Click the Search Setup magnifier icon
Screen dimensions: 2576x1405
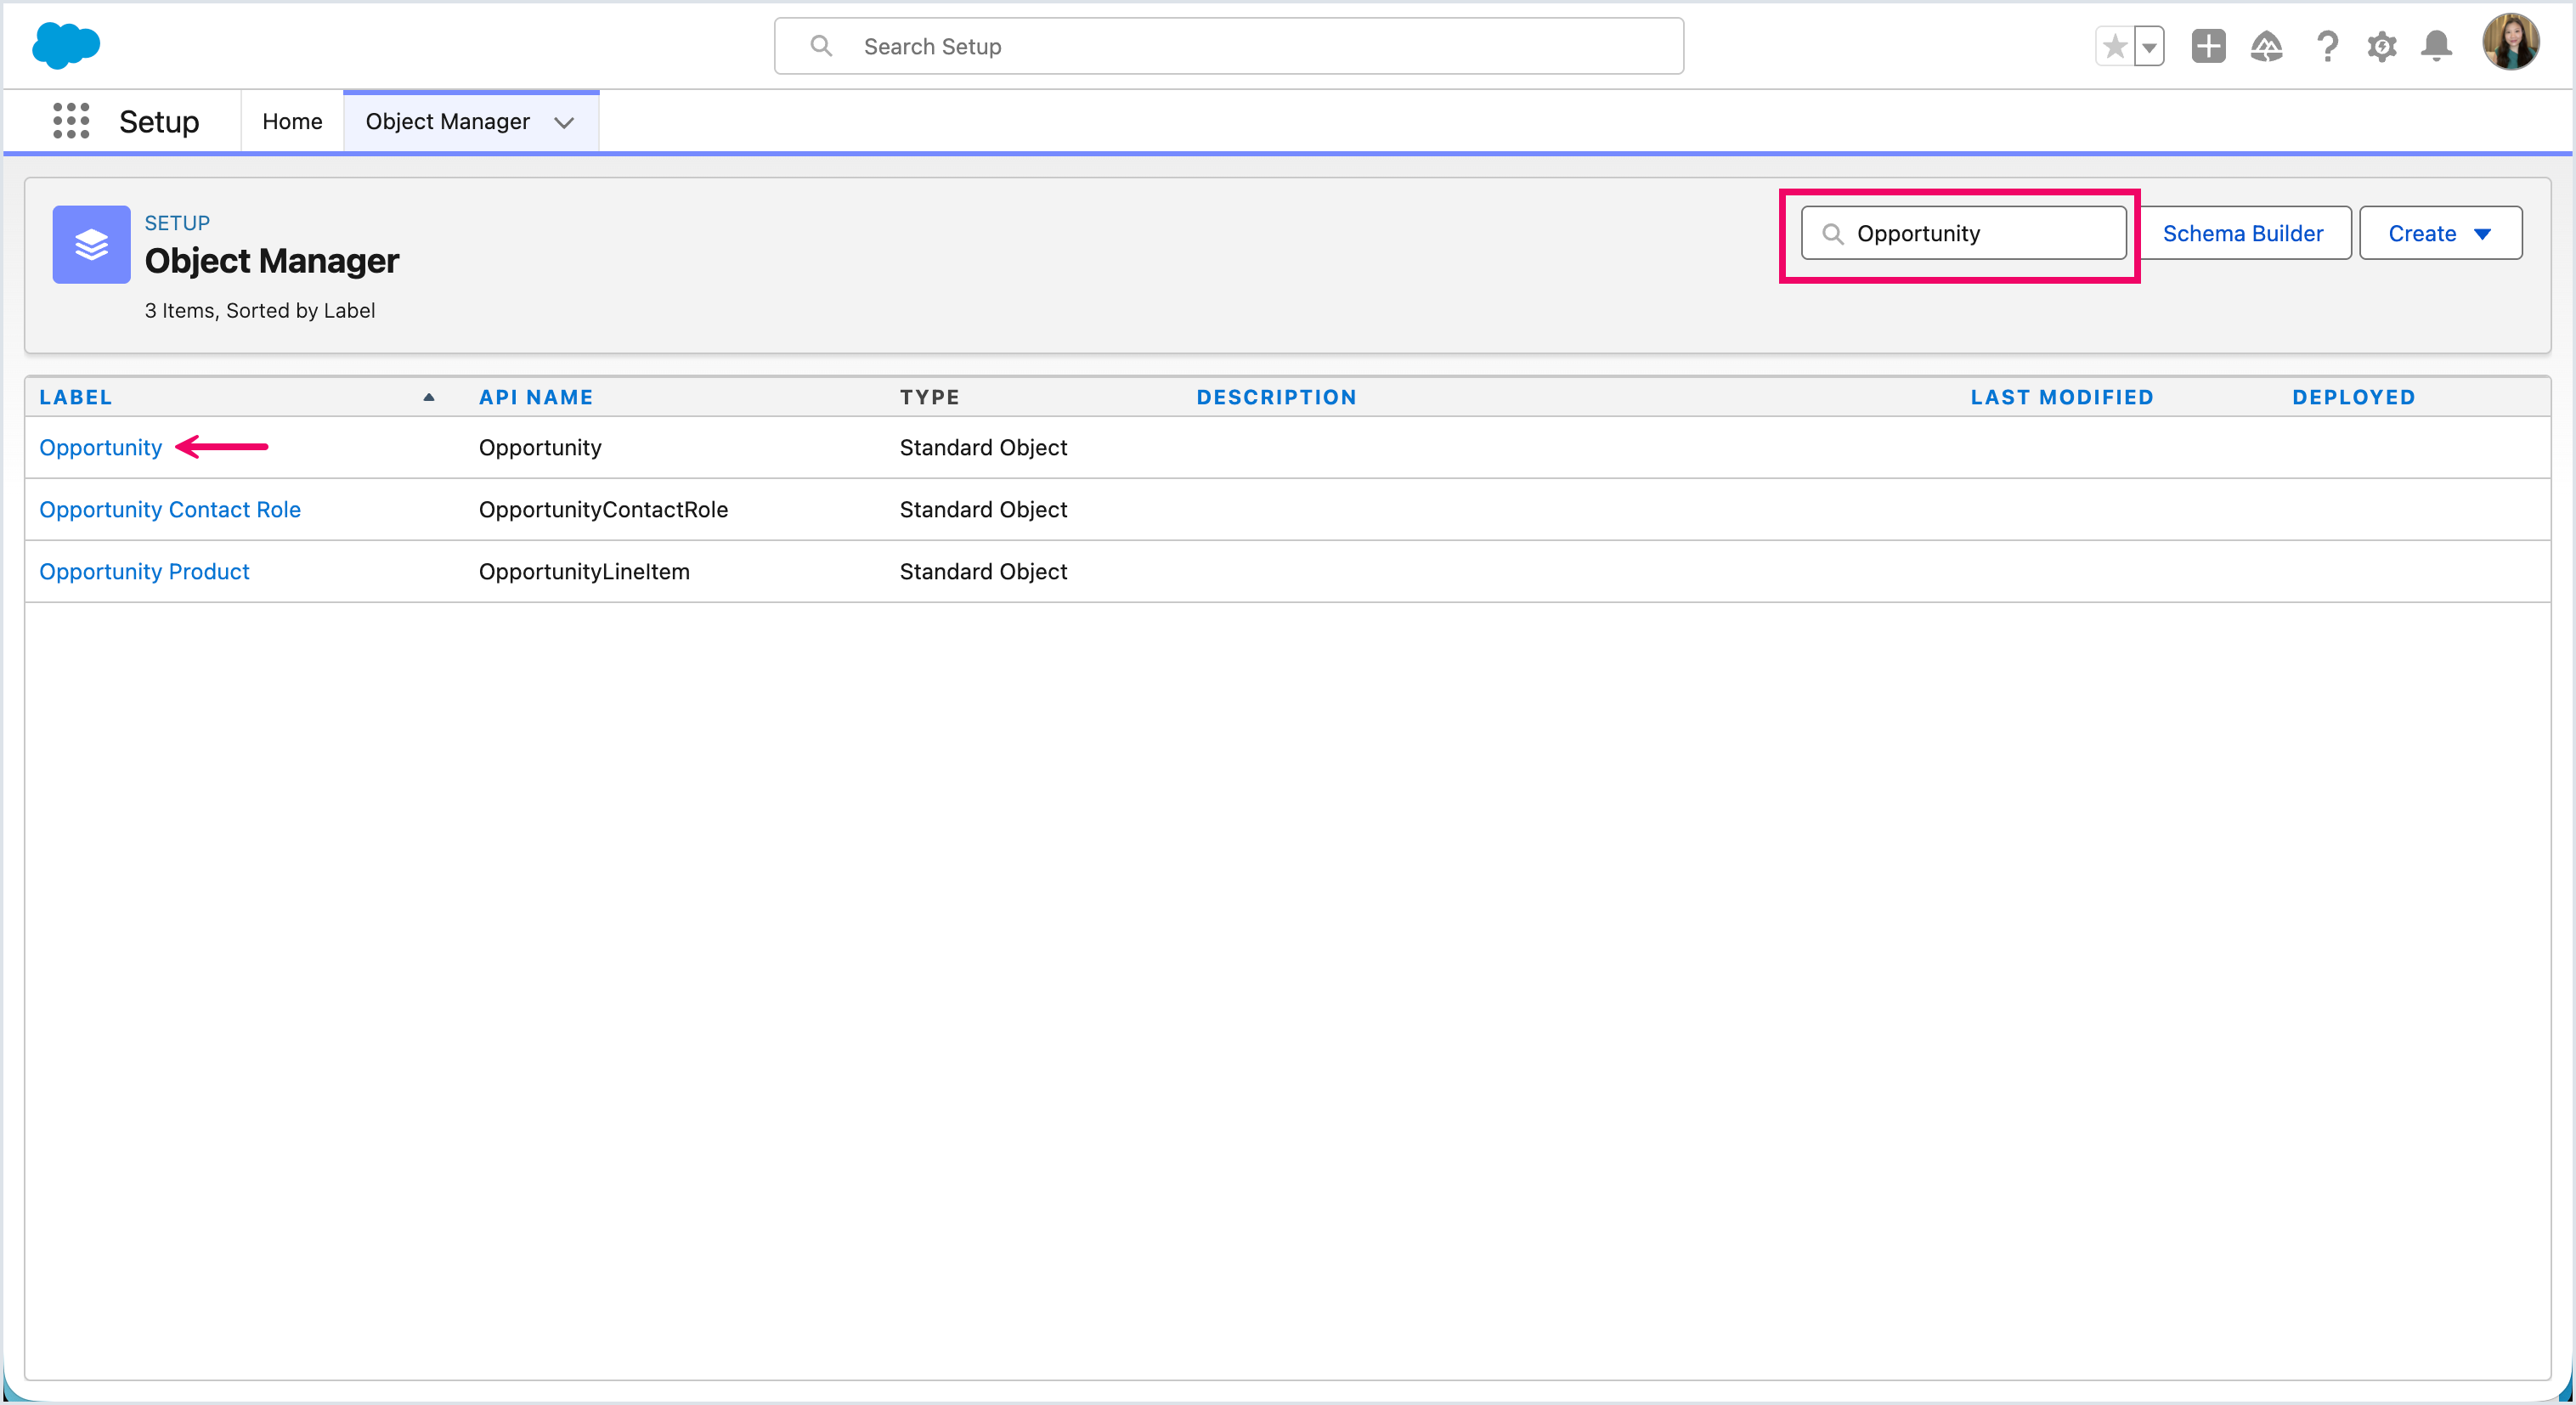(821, 46)
